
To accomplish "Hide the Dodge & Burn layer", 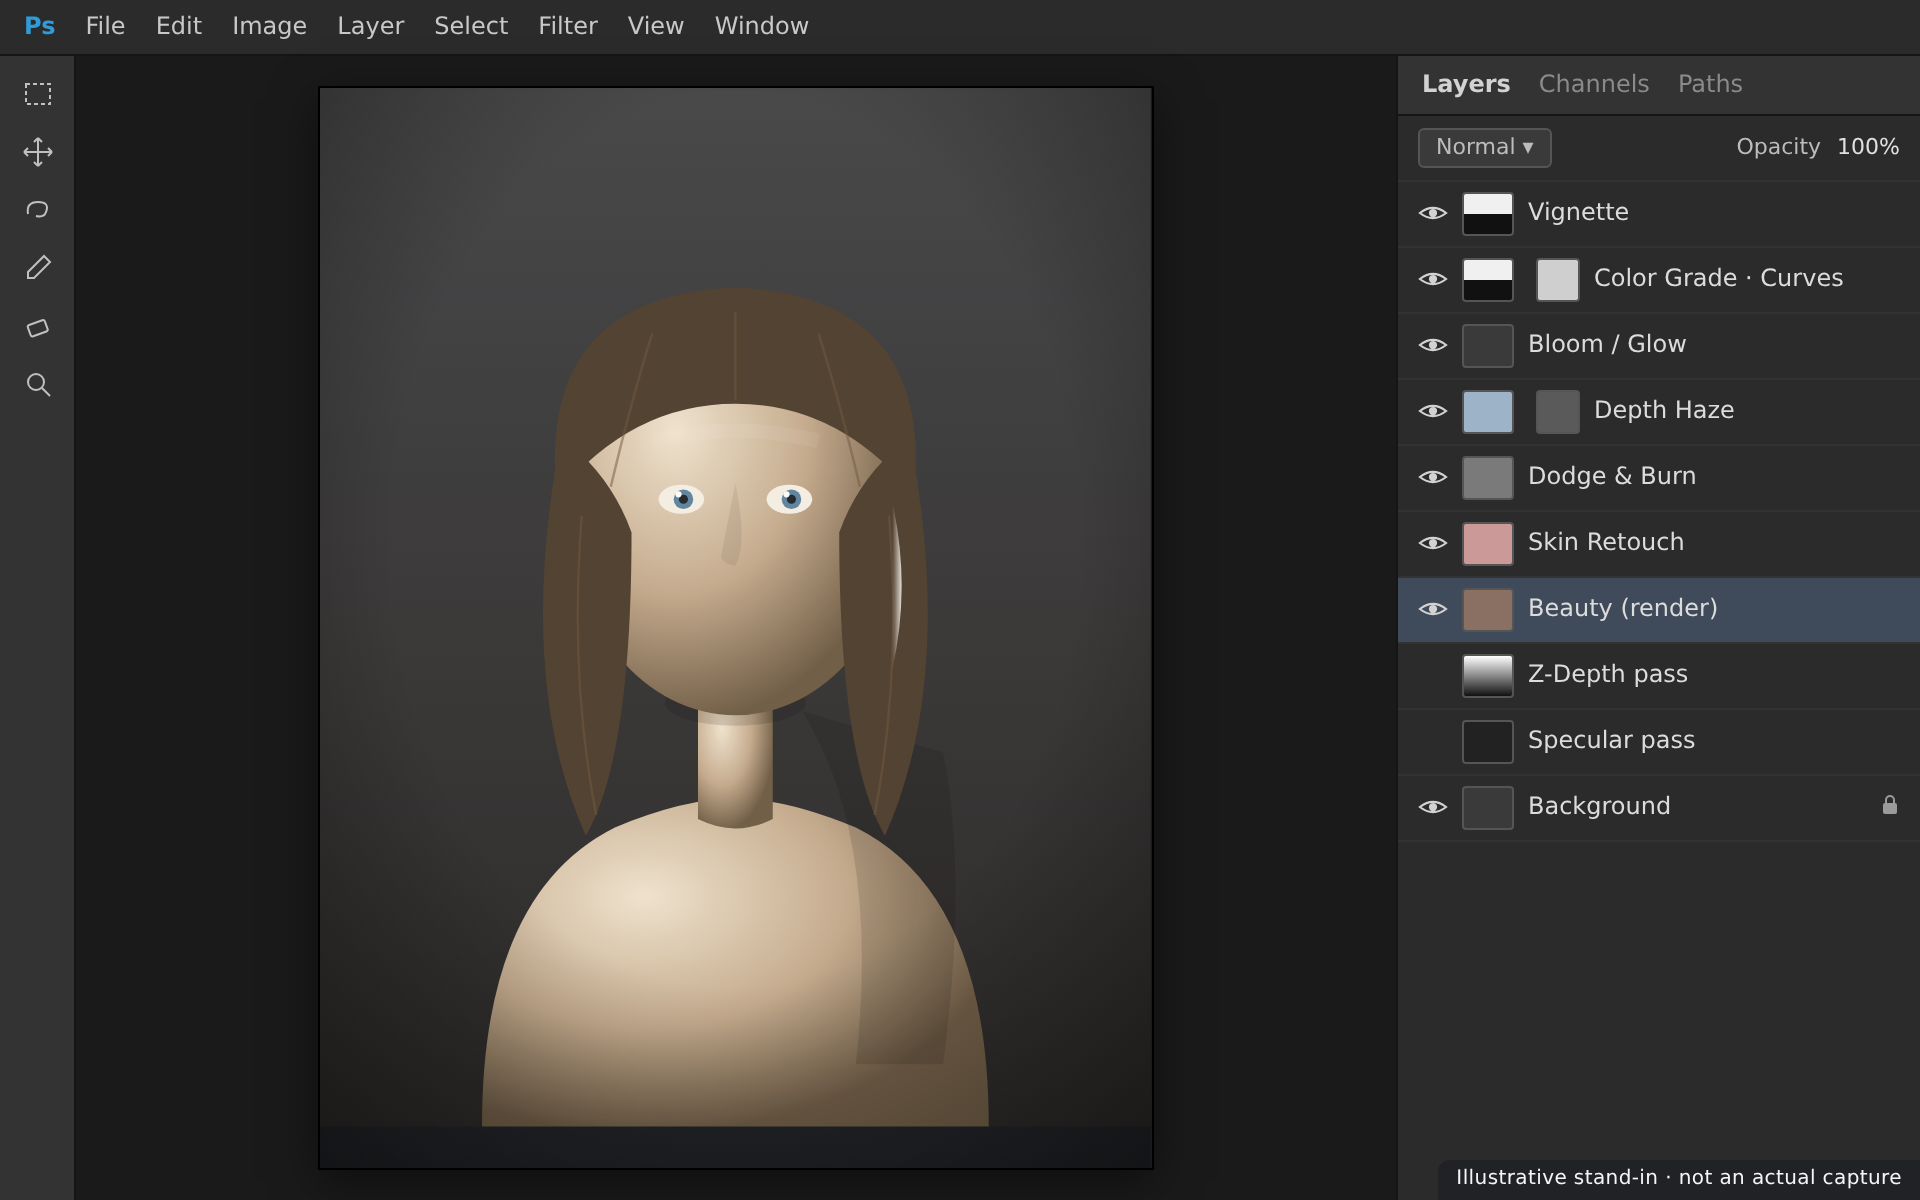I will point(1433,477).
